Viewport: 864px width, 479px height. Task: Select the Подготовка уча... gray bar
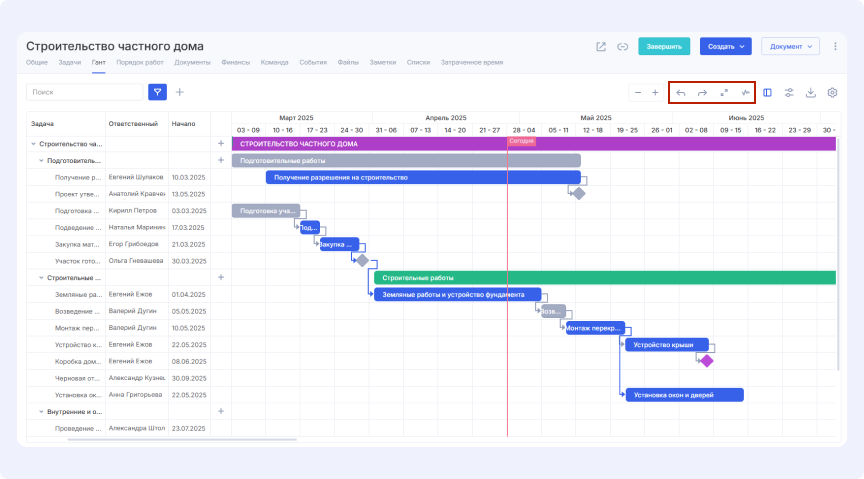[x=266, y=211]
